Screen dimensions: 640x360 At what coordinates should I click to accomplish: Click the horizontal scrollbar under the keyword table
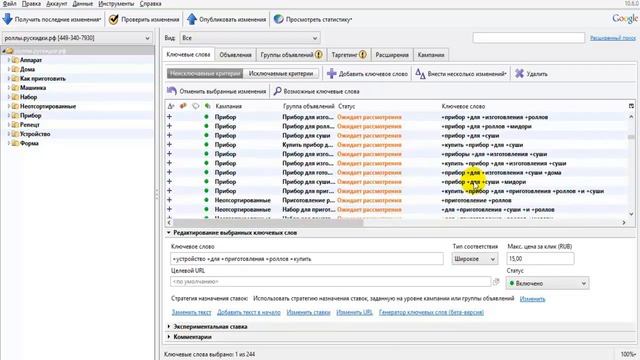268,222
